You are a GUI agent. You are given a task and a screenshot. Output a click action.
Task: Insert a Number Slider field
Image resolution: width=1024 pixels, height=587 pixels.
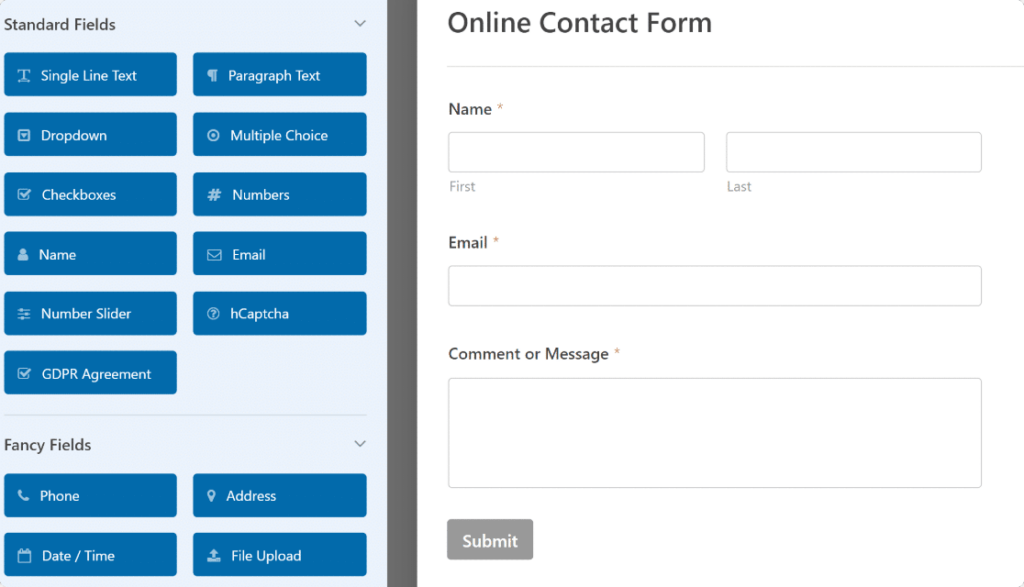pos(90,313)
